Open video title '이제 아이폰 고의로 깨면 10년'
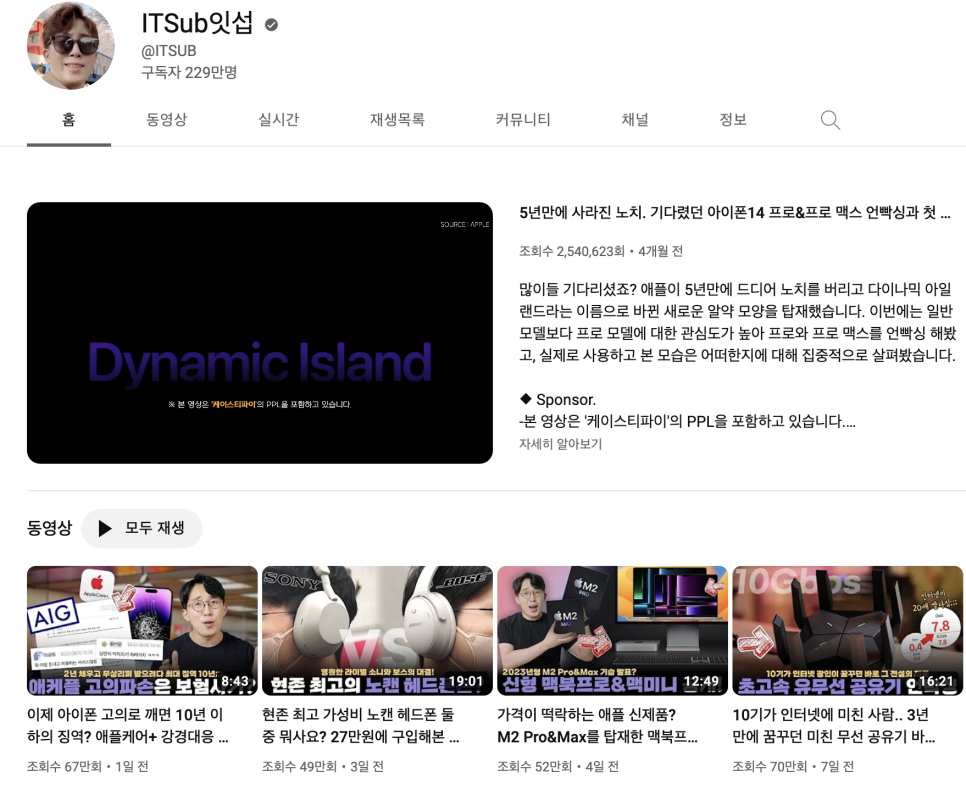Viewport: 966px width, 800px height. (x=128, y=725)
